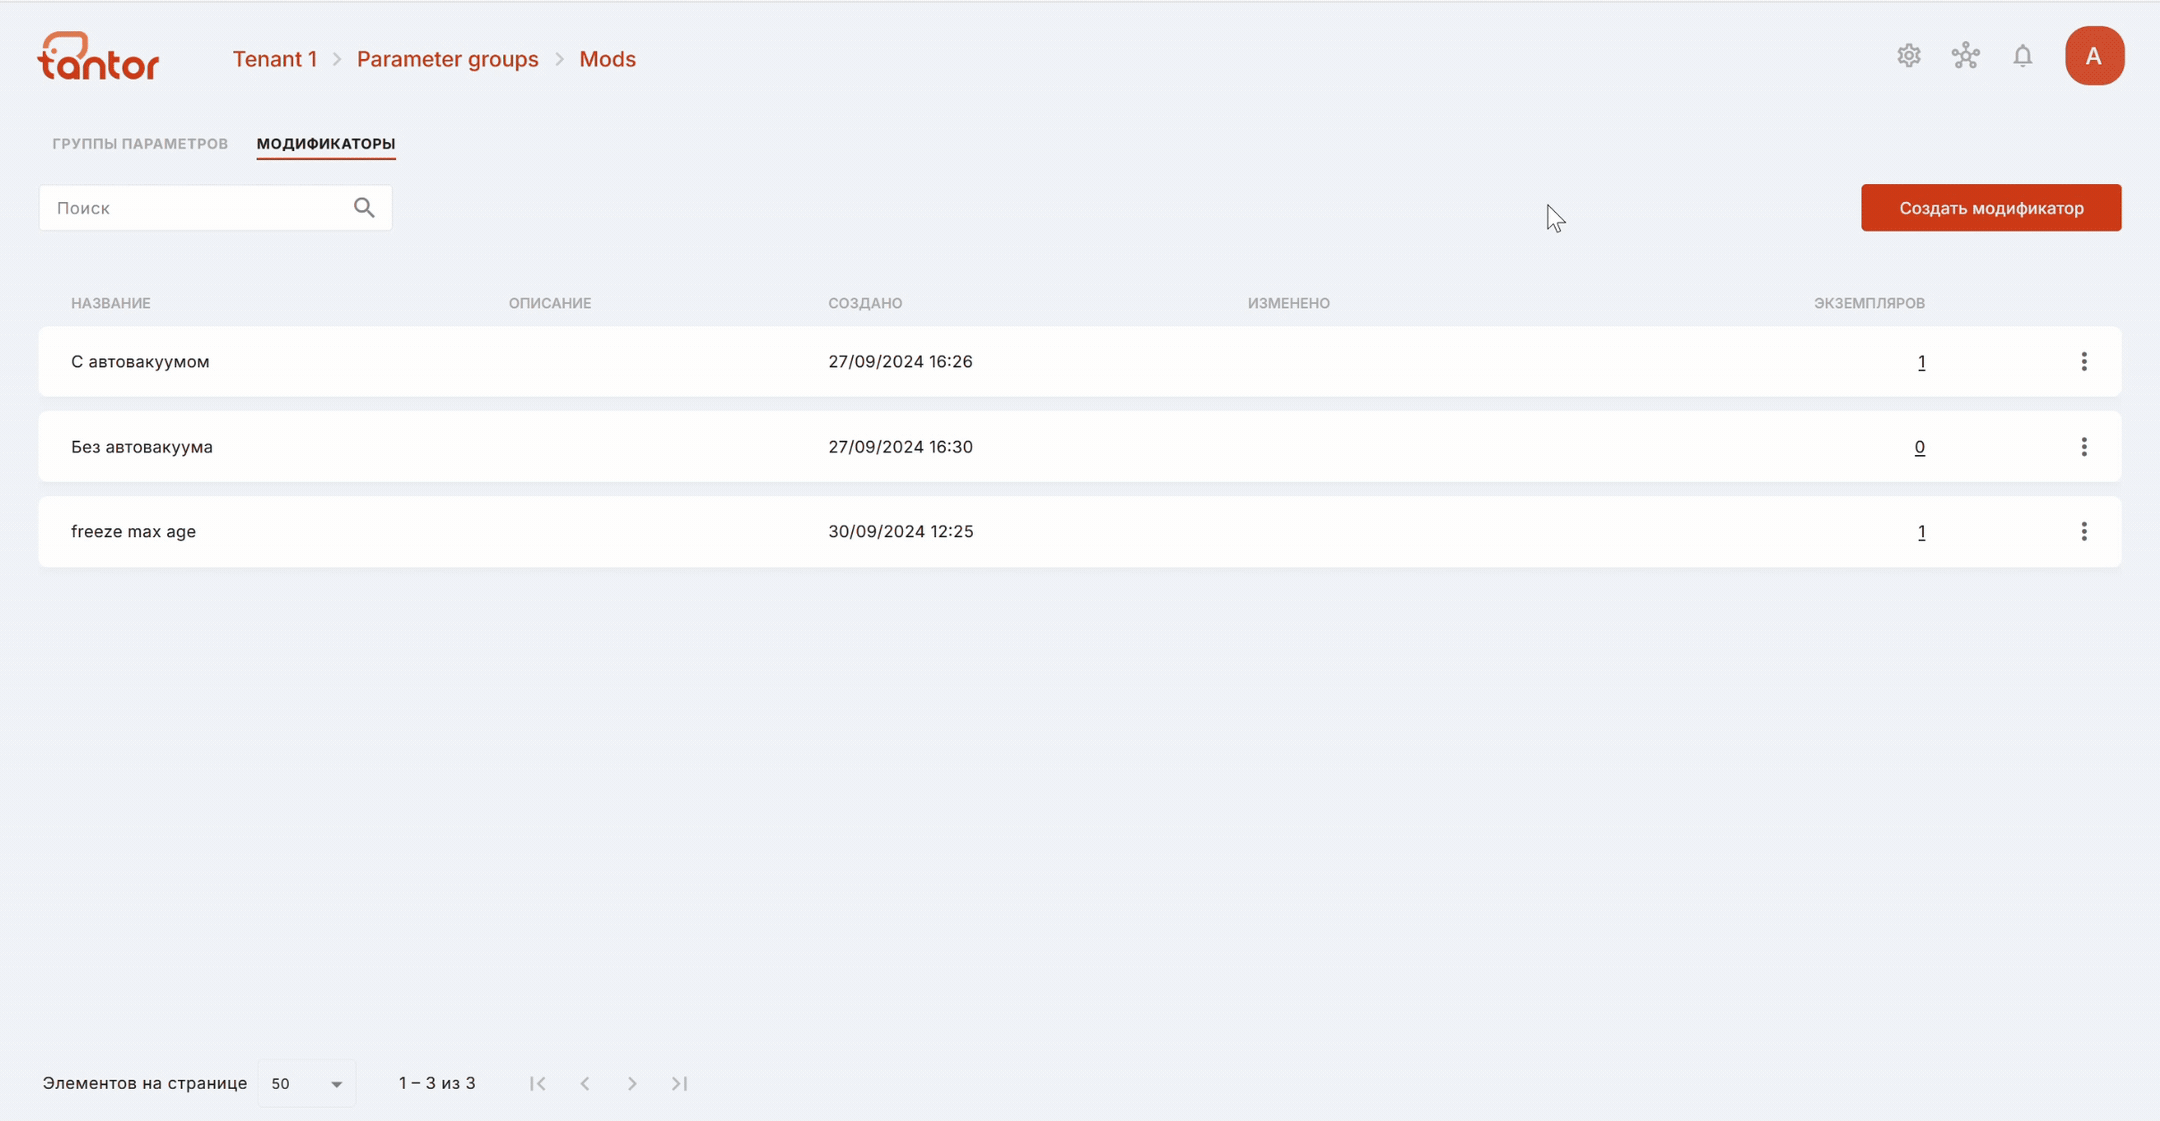Click the "Описание" column header
The image size is (2160, 1121).
550,303
